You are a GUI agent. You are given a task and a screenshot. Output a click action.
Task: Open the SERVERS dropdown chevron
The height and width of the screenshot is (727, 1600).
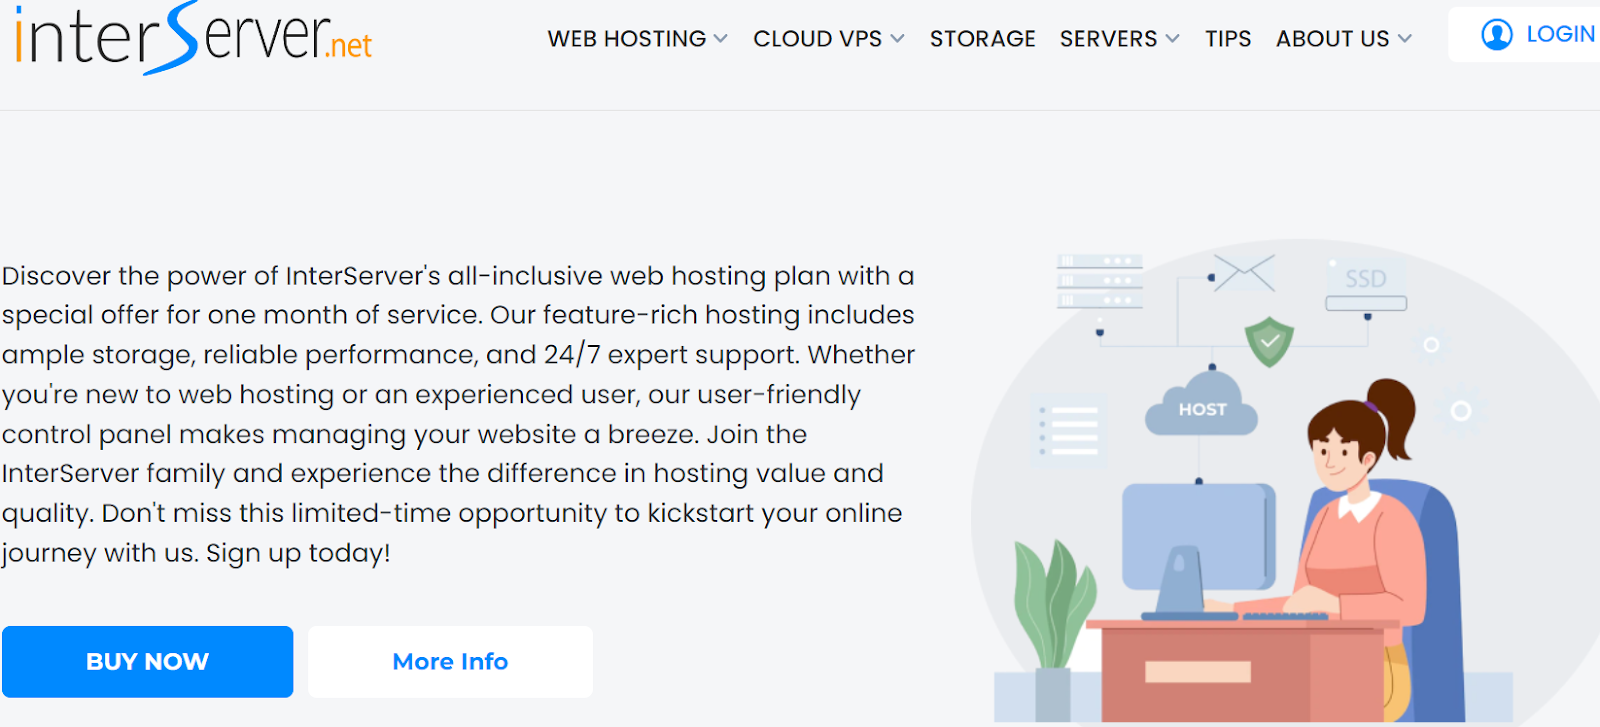click(1172, 39)
